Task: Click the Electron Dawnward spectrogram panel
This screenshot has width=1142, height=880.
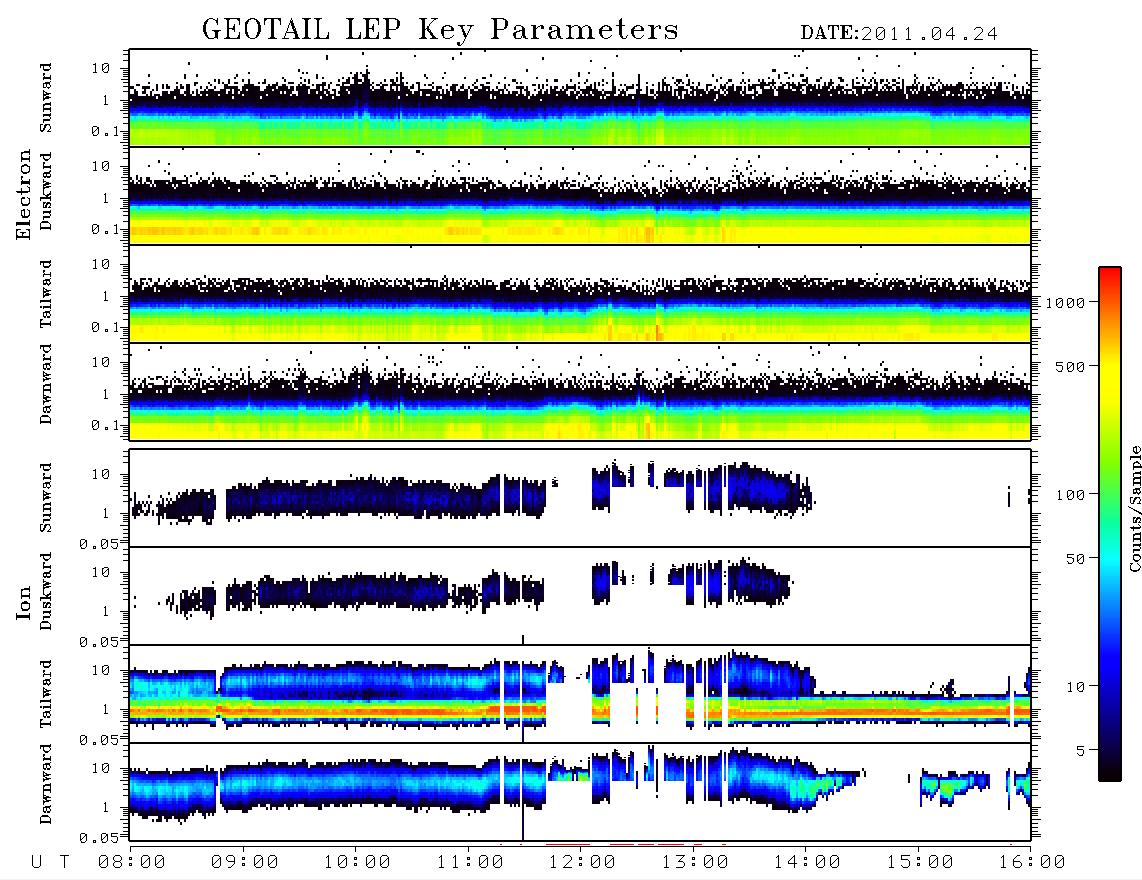Action: click(x=580, y=392)
